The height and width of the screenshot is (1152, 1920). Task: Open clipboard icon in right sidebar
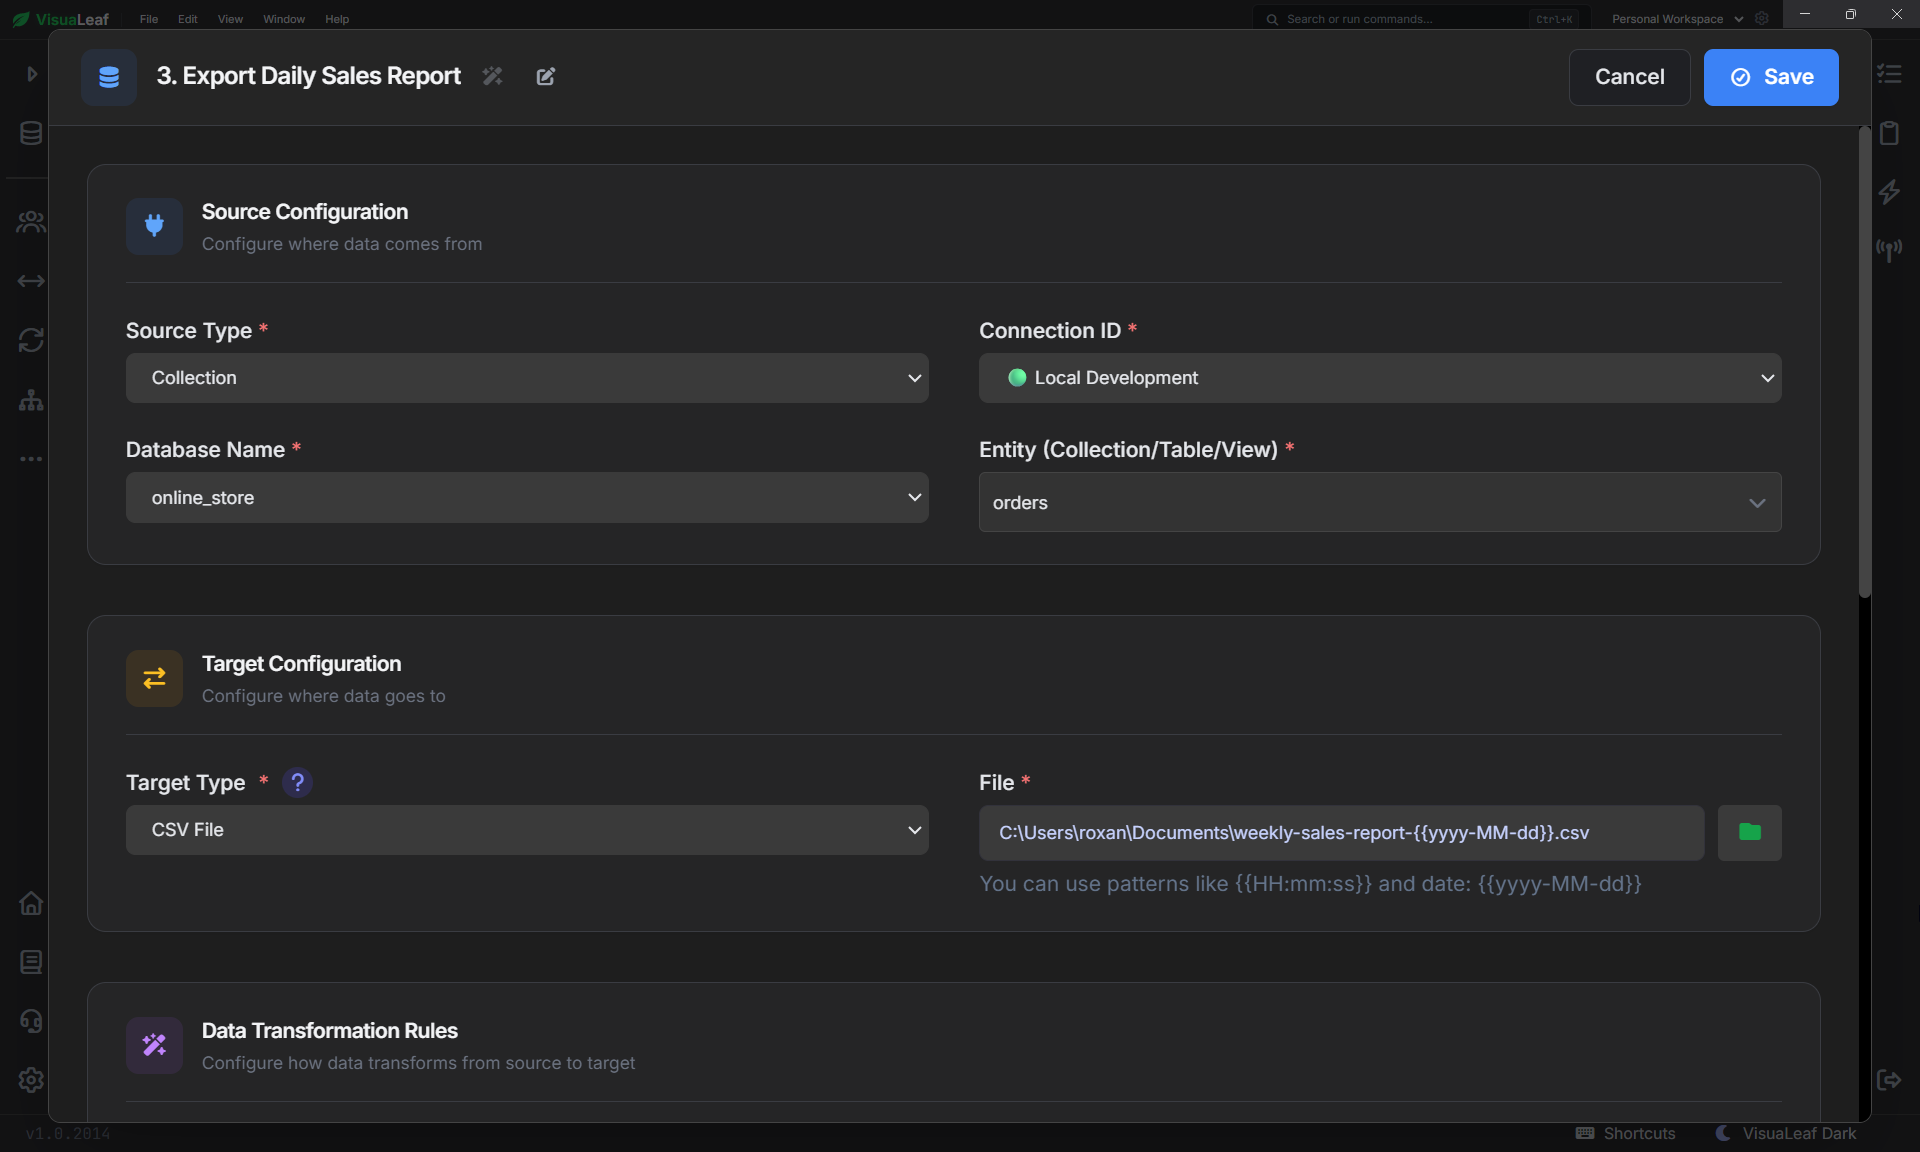pos(1889,132)
